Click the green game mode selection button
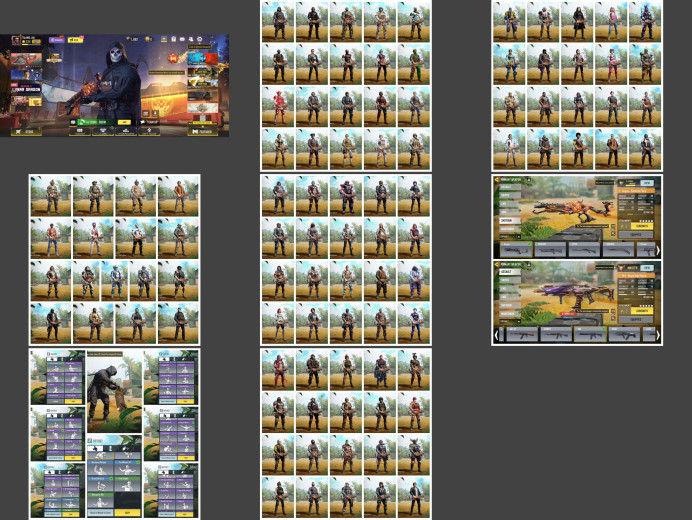This screenshot has height=520, width=692. [x=96, y=122]
